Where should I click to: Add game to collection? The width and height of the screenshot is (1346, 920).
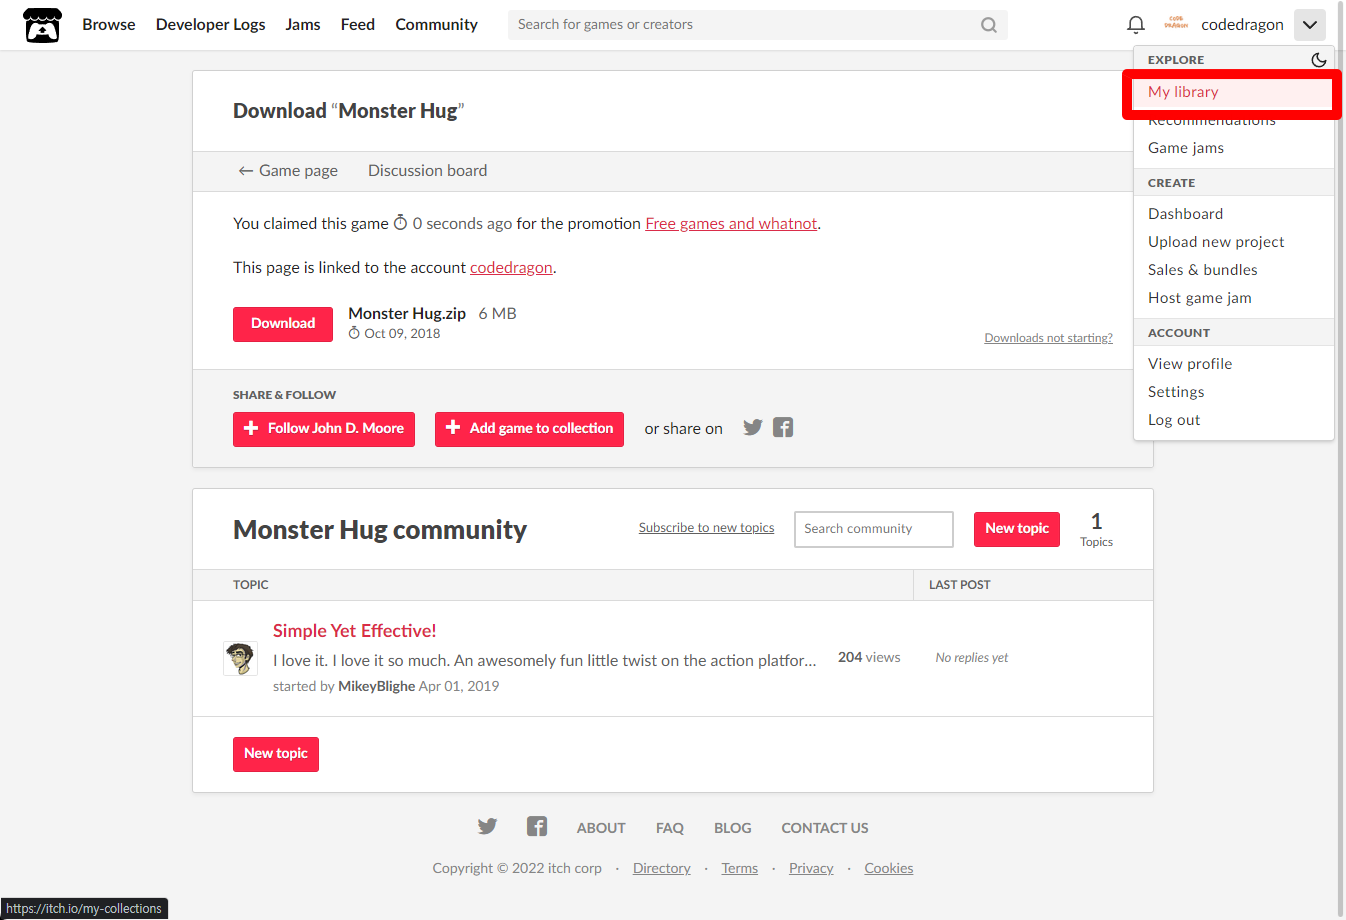(529, 429)
